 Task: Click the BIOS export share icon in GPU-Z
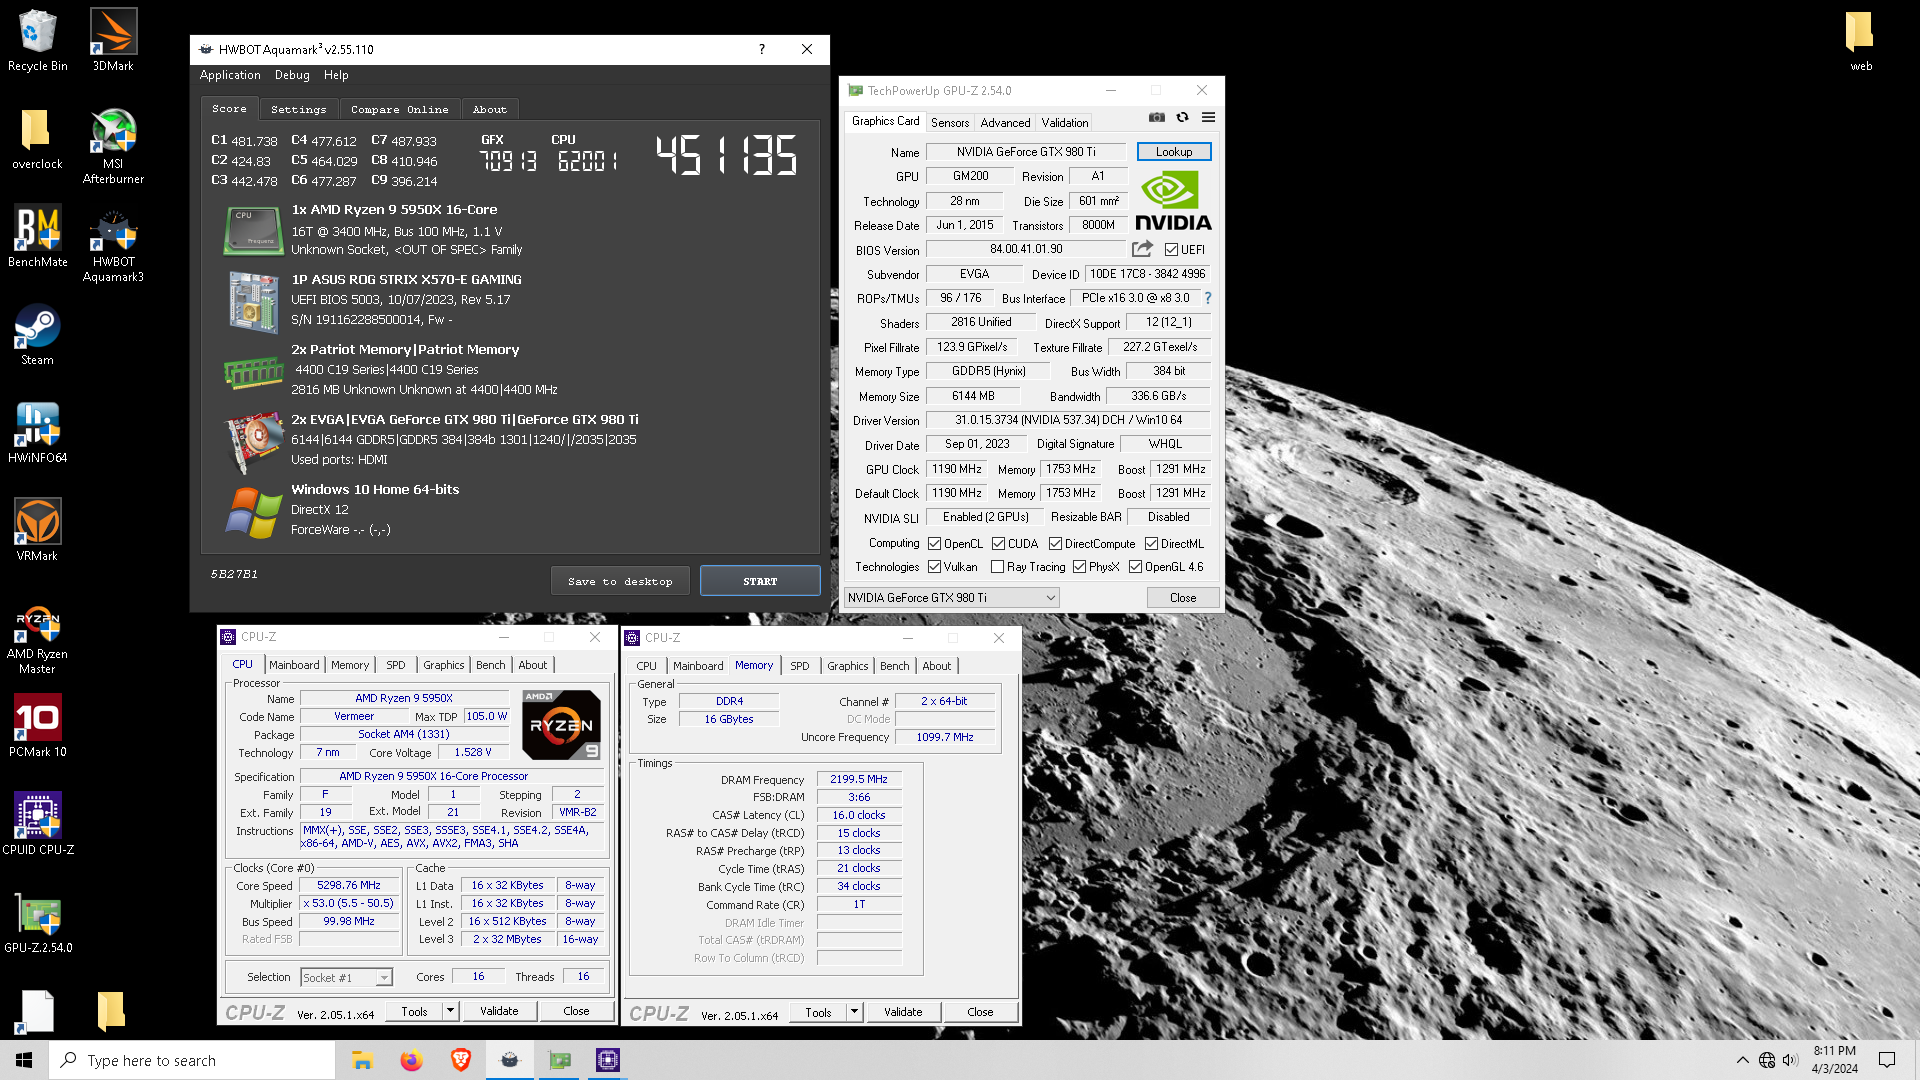[x=1142, y=249]
